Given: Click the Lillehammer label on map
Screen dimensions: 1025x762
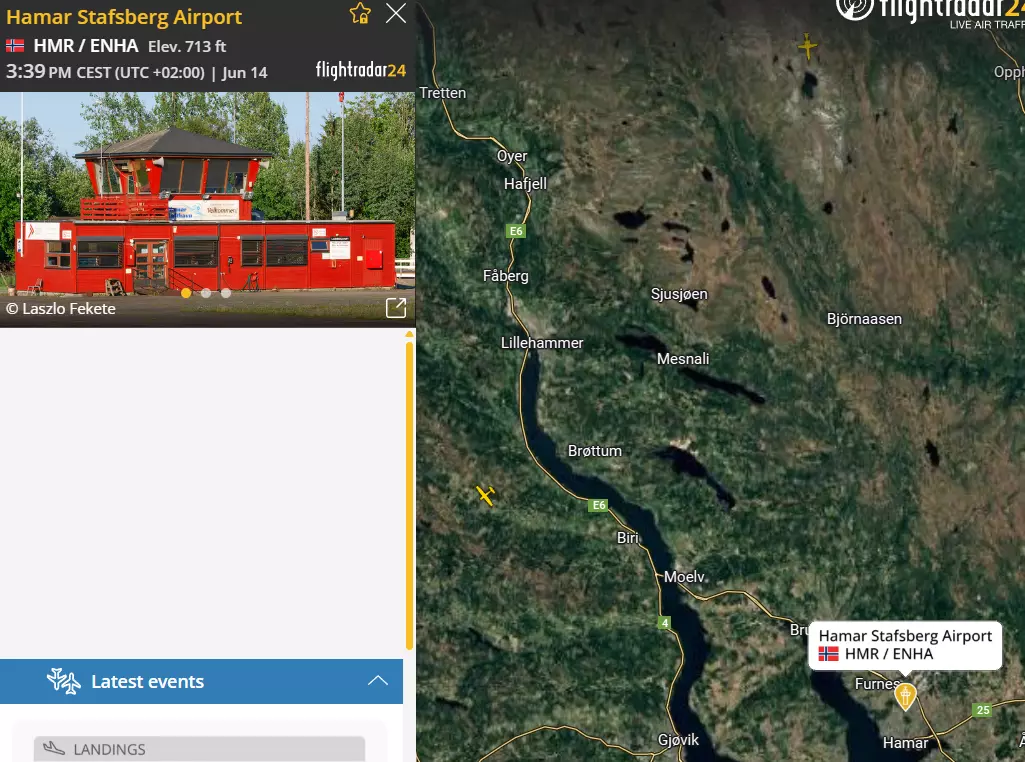Looking at the screenshot, I should pyautogui.click(x=542, y=342).
